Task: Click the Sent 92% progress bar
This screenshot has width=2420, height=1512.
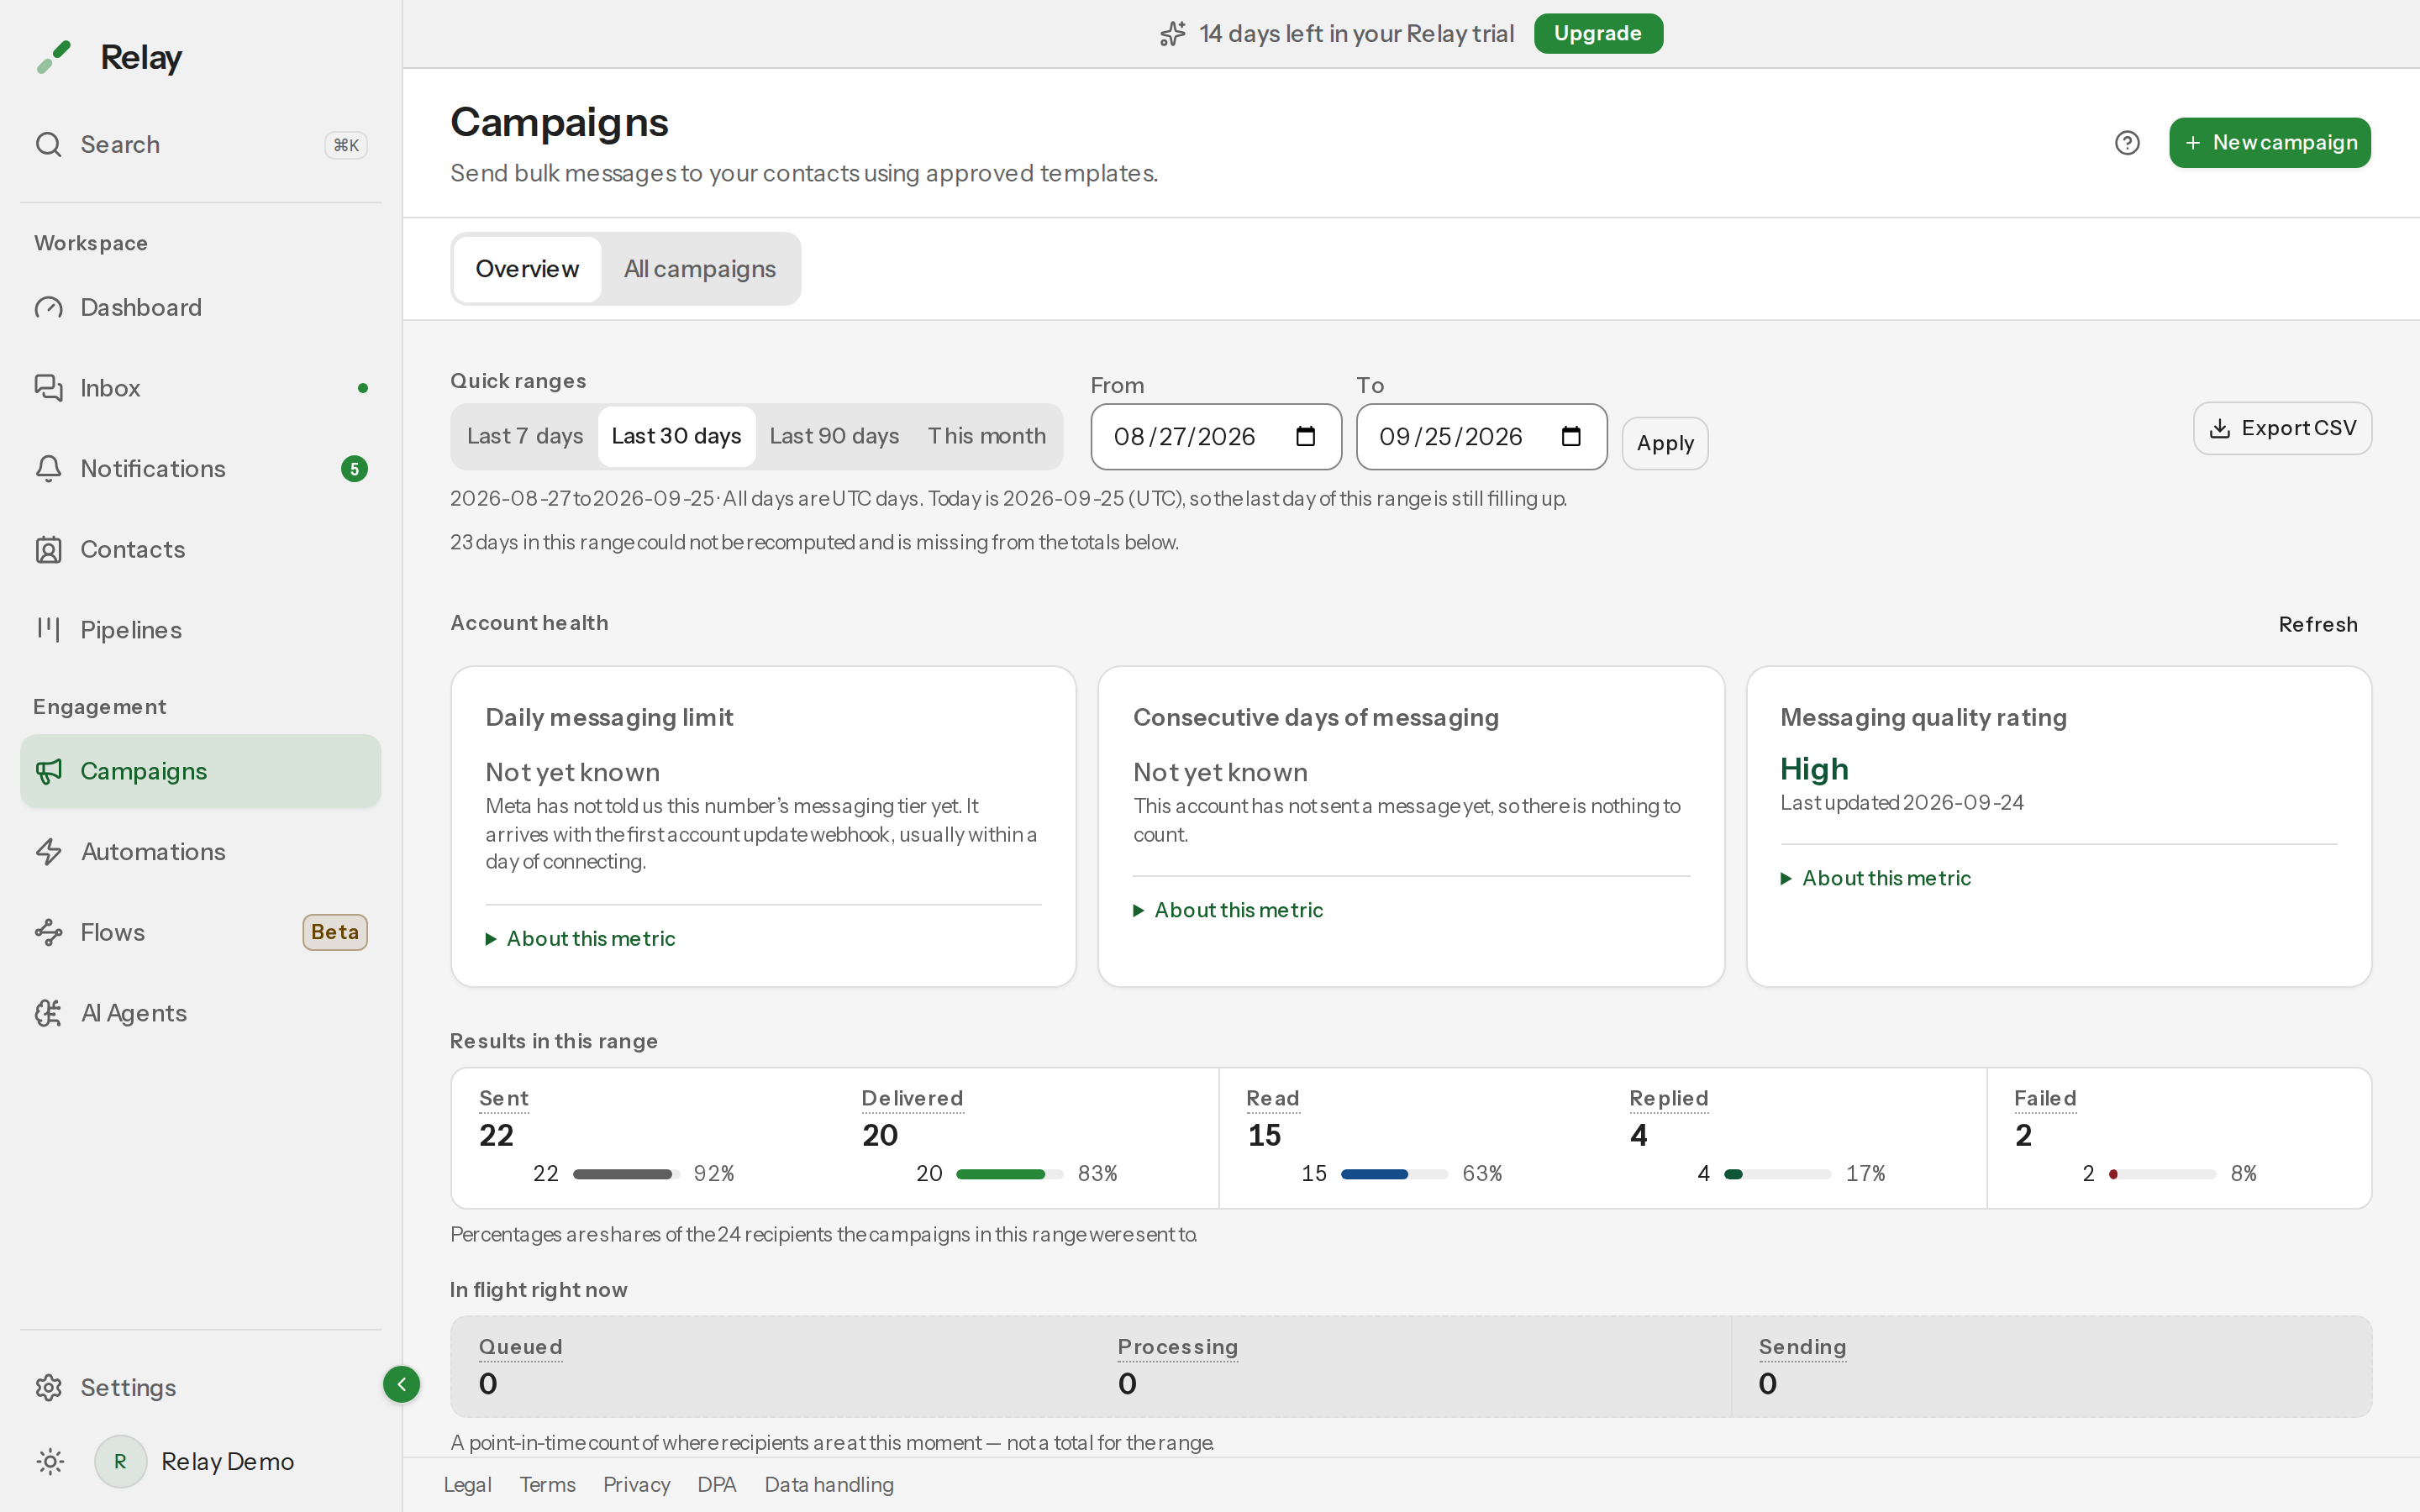Action: 626,1174
